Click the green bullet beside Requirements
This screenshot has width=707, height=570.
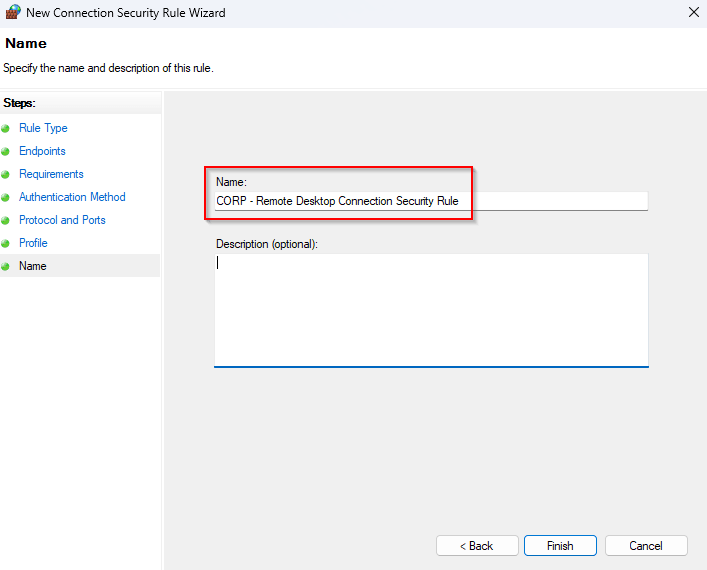pos(6,175)
